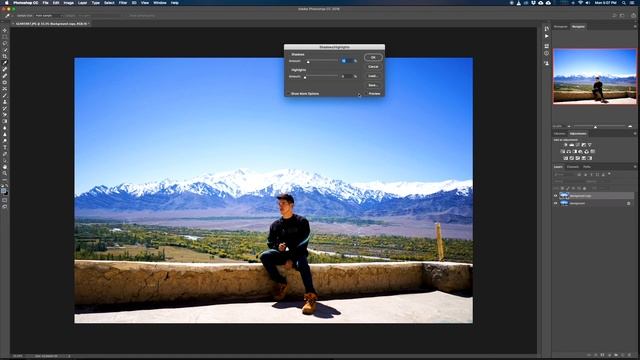Click OK in Shadows/Highlights dialog
This screenshot has height=360, width=640.
[x=373, y=58]
